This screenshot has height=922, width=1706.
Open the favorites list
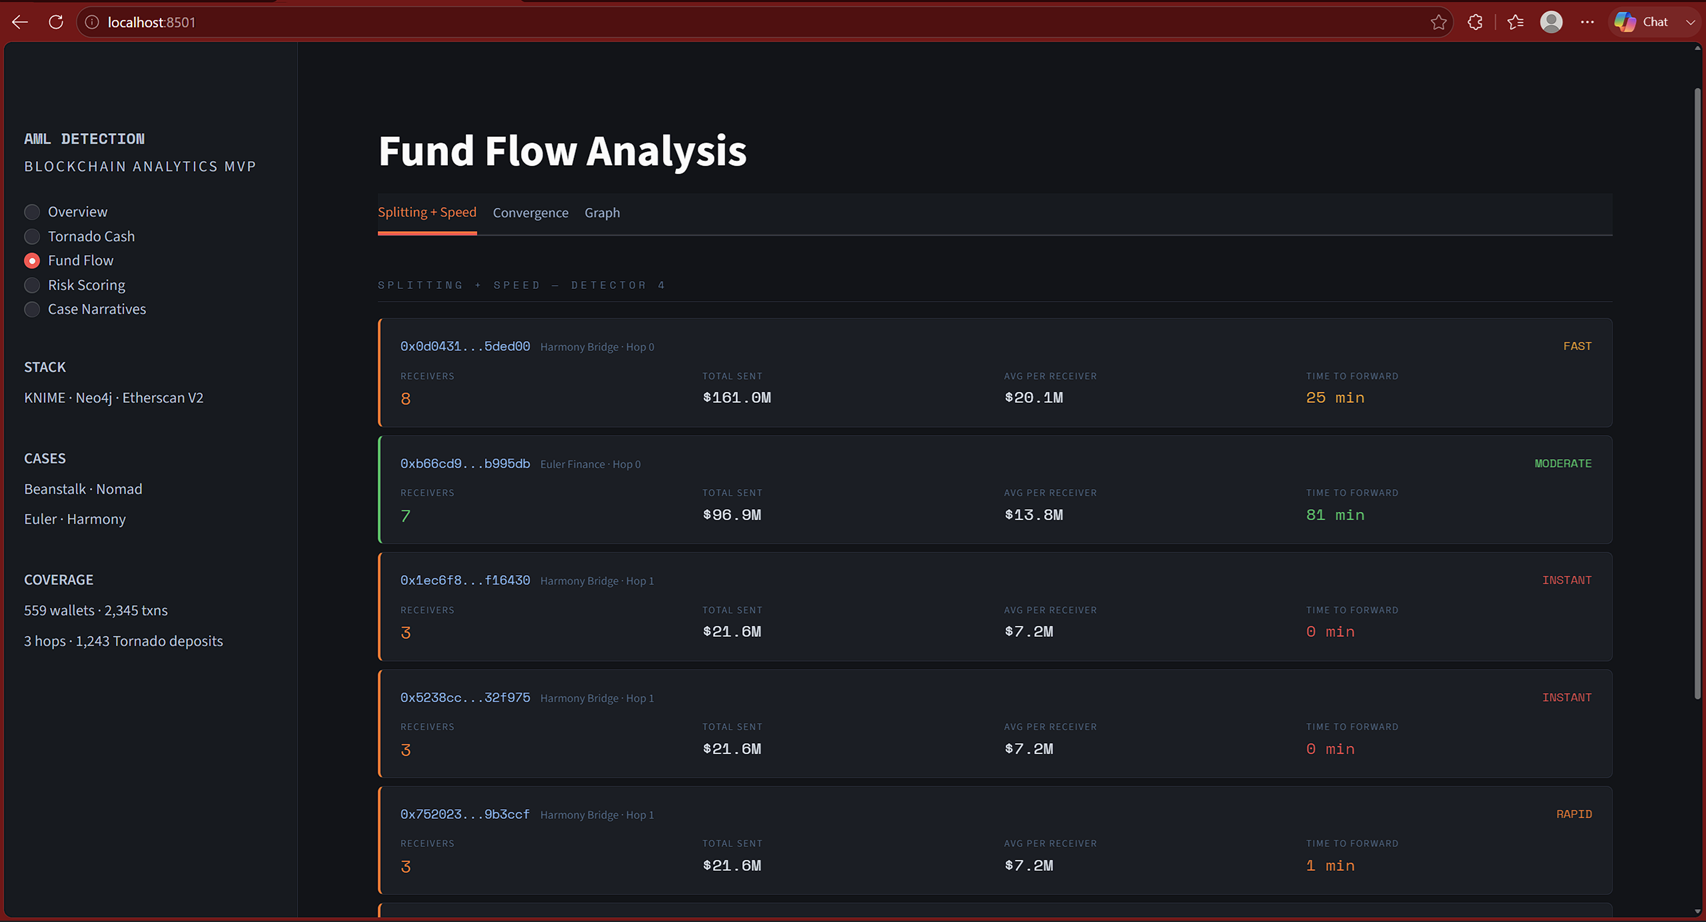[x=1516, y=22]
